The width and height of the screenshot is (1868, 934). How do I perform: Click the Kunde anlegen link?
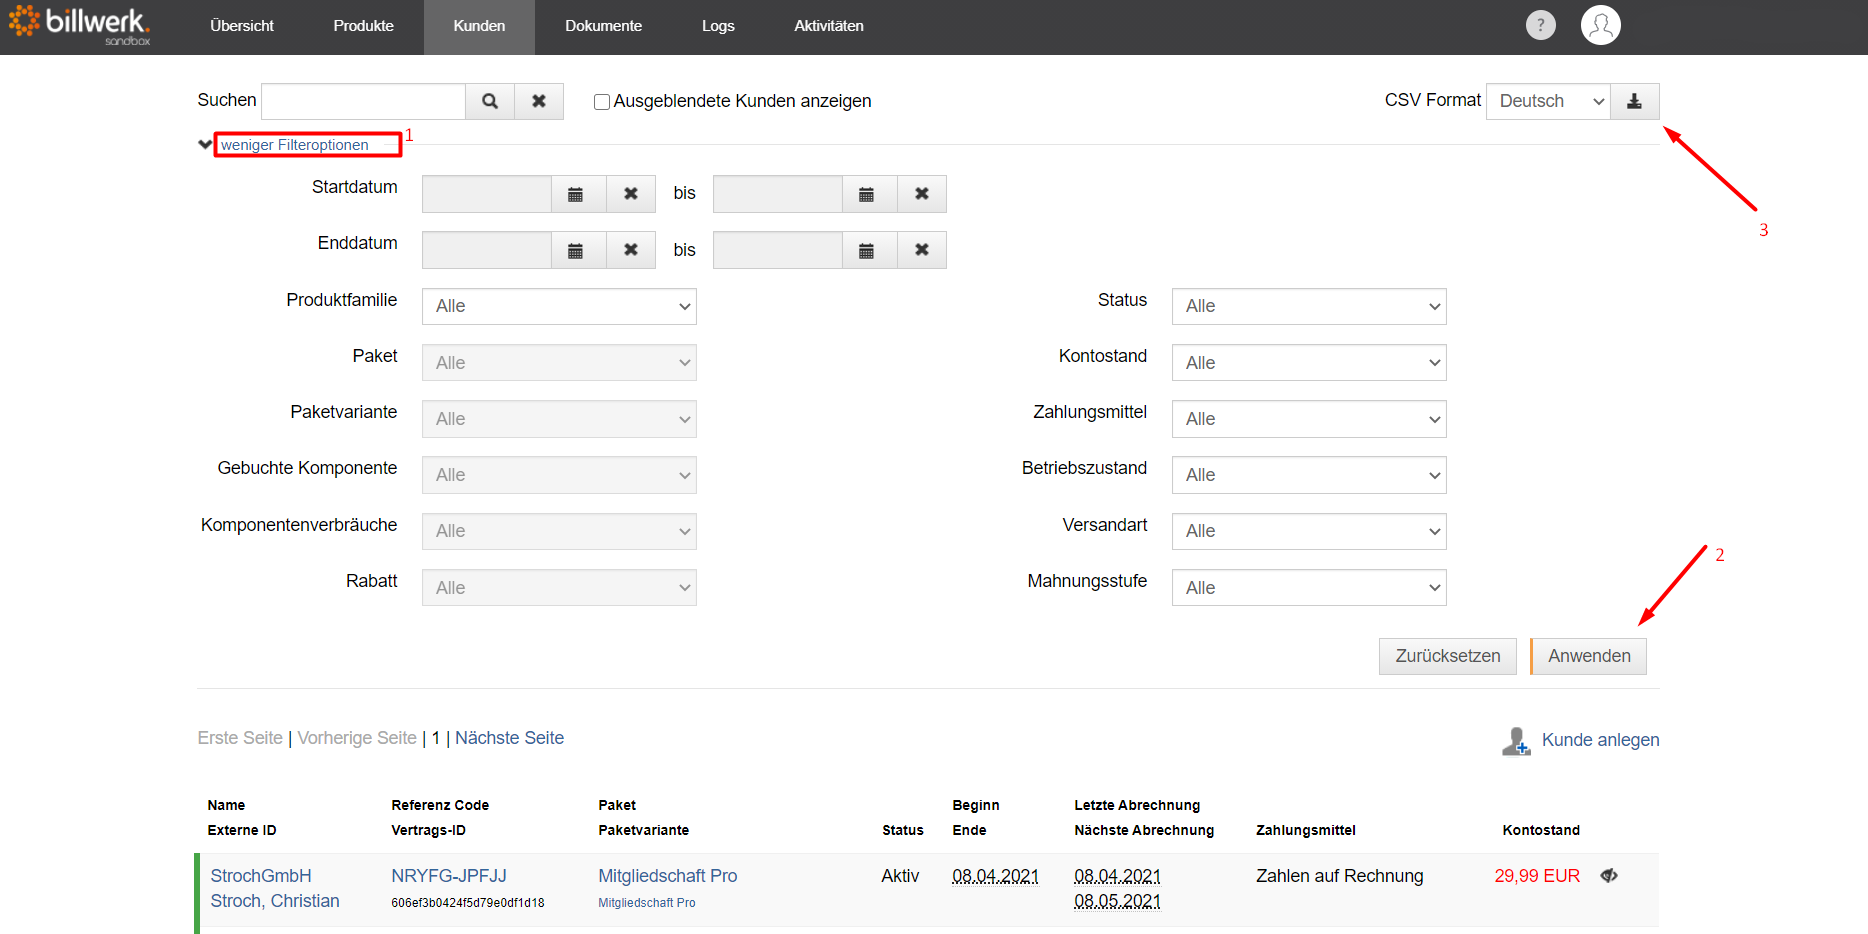1600,740
